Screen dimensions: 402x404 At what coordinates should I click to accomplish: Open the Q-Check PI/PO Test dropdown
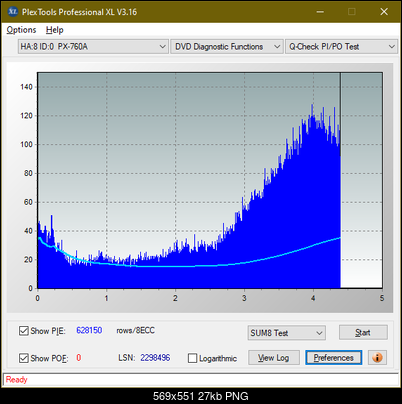341,47
